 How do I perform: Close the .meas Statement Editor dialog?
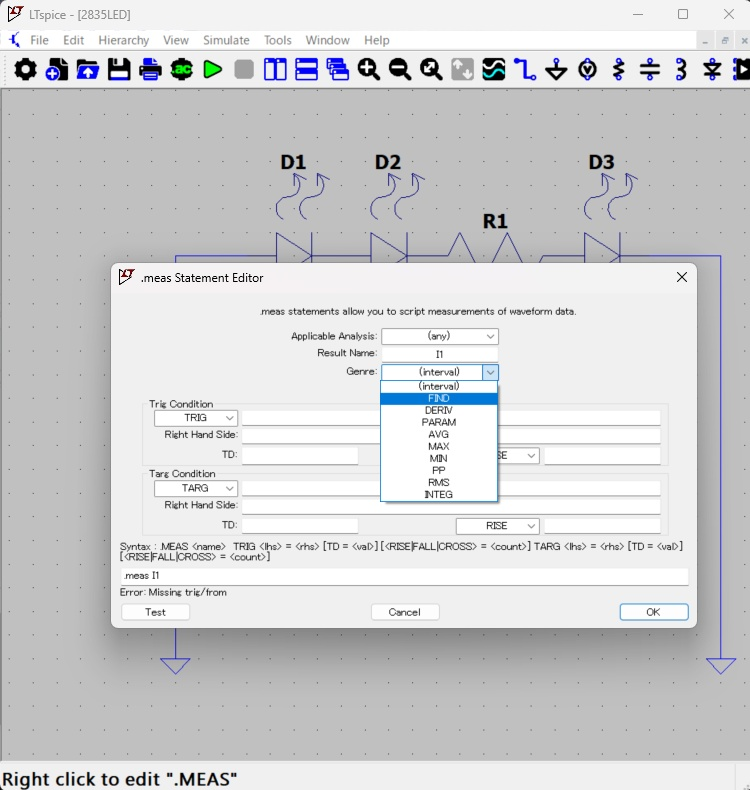click(x=682, y=277)
